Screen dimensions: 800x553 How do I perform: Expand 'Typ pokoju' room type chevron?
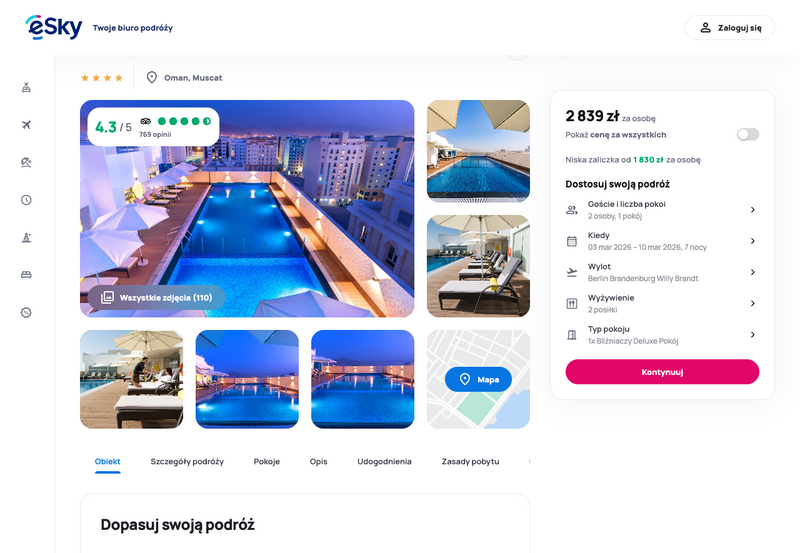[x=753, y=335]
